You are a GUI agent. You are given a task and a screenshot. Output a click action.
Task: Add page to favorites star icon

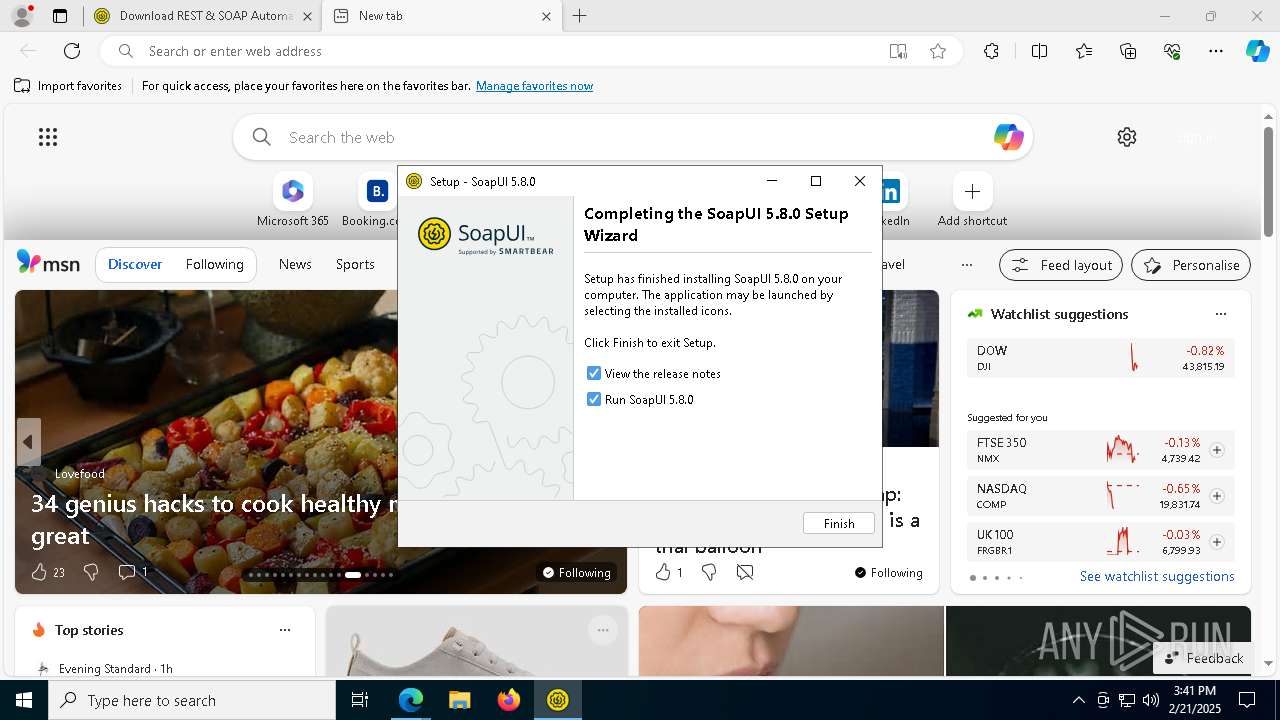[938, 51]
